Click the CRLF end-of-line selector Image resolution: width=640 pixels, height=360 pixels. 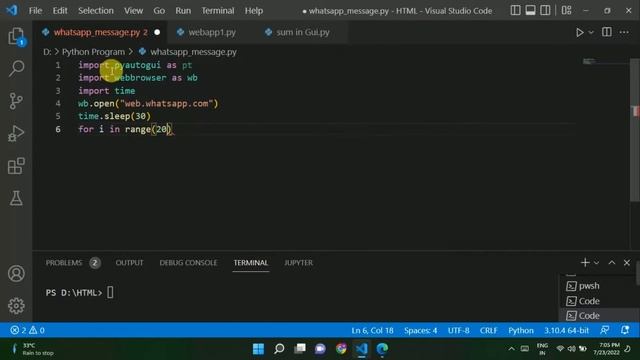tap(488, 330)
